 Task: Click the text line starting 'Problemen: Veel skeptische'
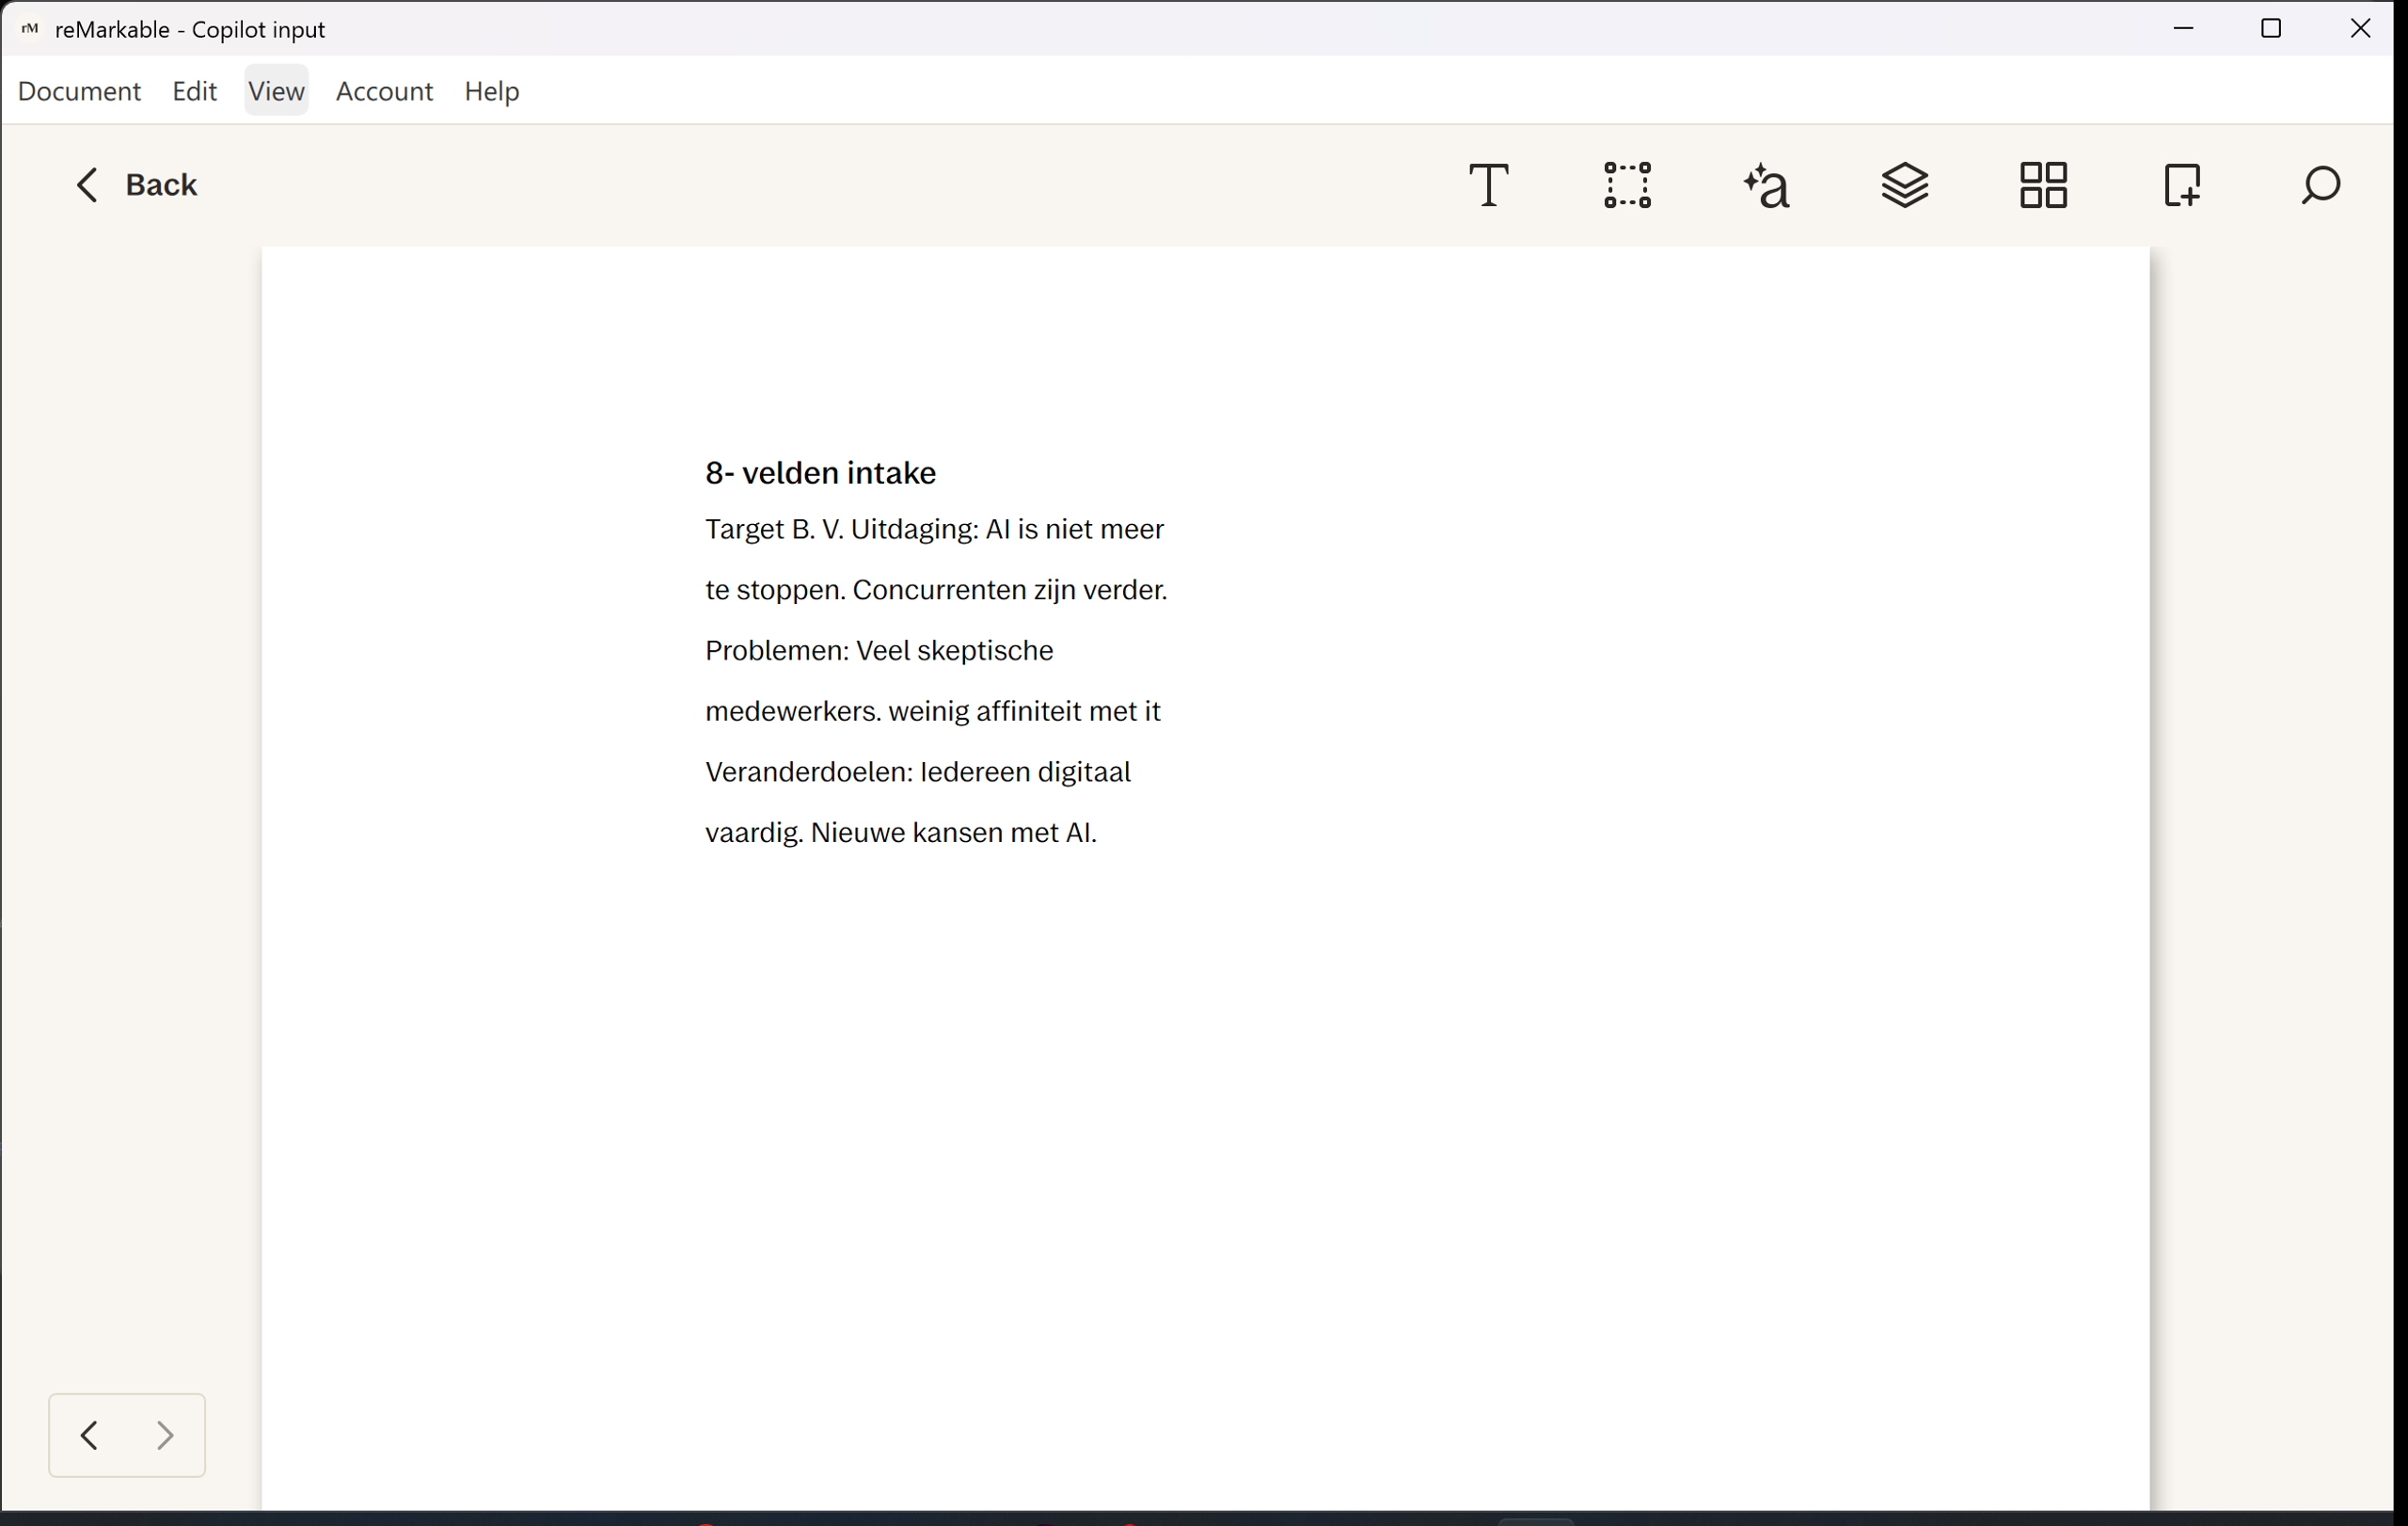tap(878, 651)
